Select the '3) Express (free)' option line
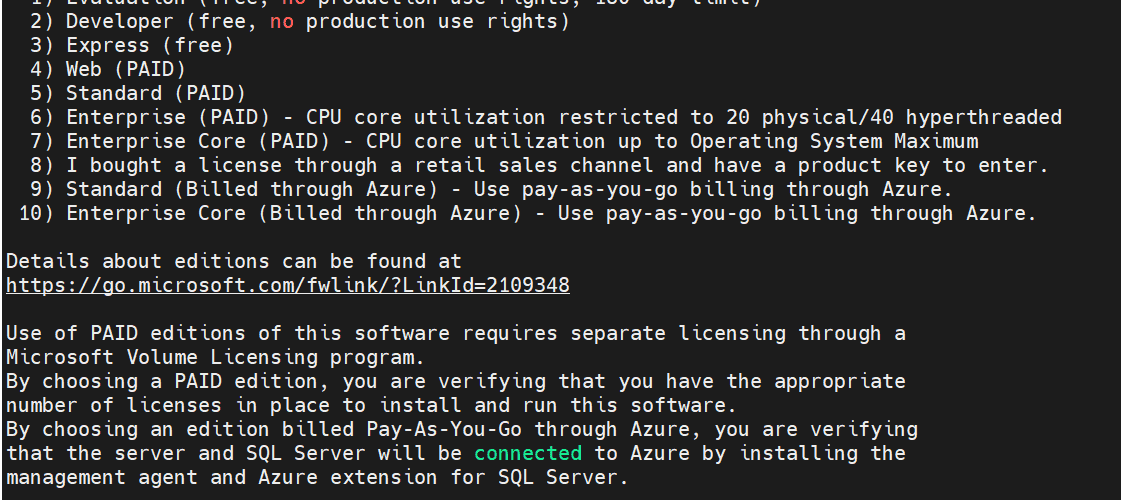Image resolution: width=1121 pixels, height=500 pixels. click(x=132, y=45)
